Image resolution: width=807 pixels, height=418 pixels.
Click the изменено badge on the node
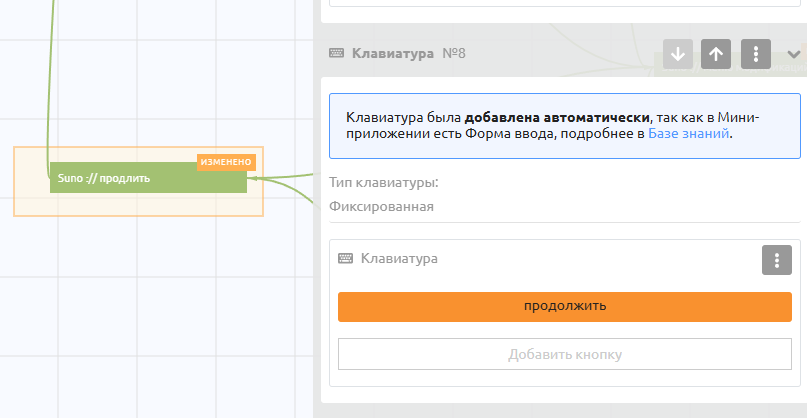[226, 162]
